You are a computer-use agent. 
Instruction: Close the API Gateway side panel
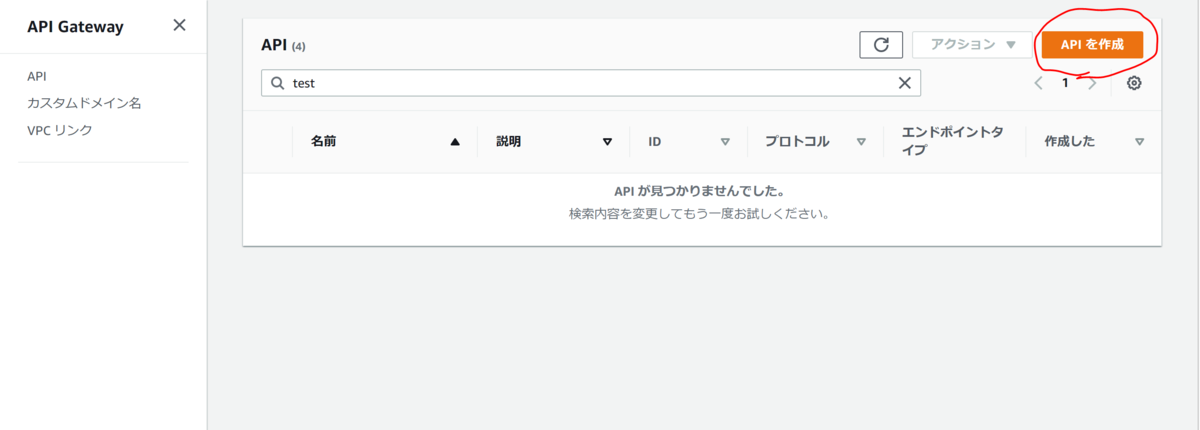(179, 25)
